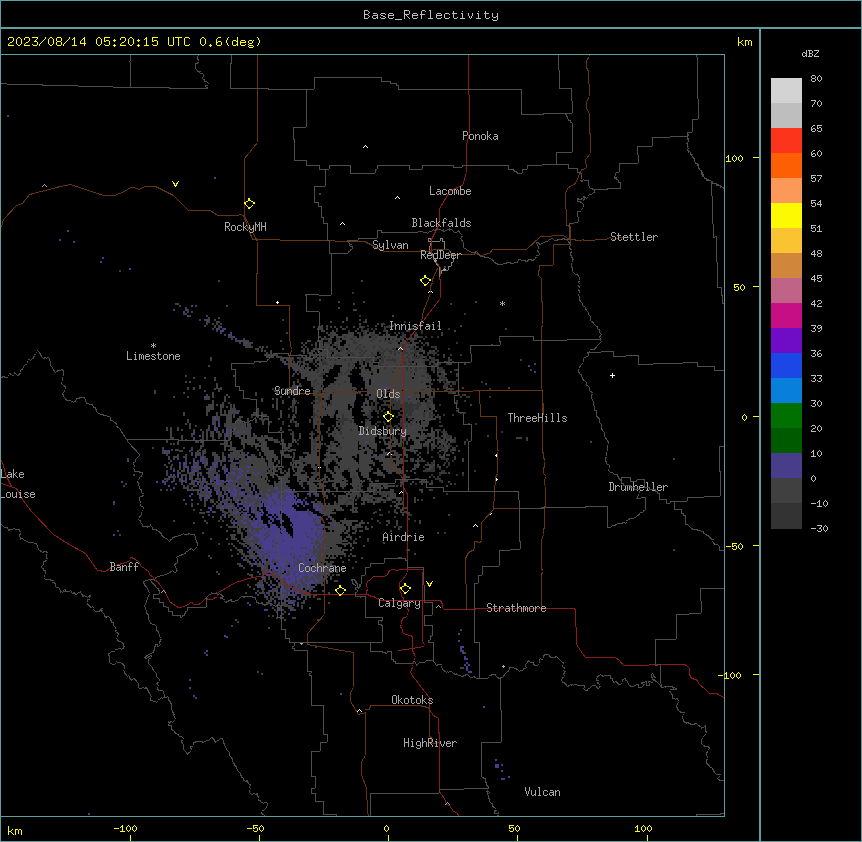Click the Banff label
This screenshot has height=842, width=862.
click(x=124, y=567)
